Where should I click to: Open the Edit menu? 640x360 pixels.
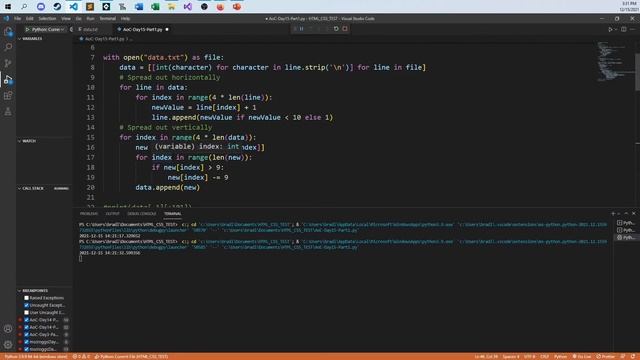(30, 18)
